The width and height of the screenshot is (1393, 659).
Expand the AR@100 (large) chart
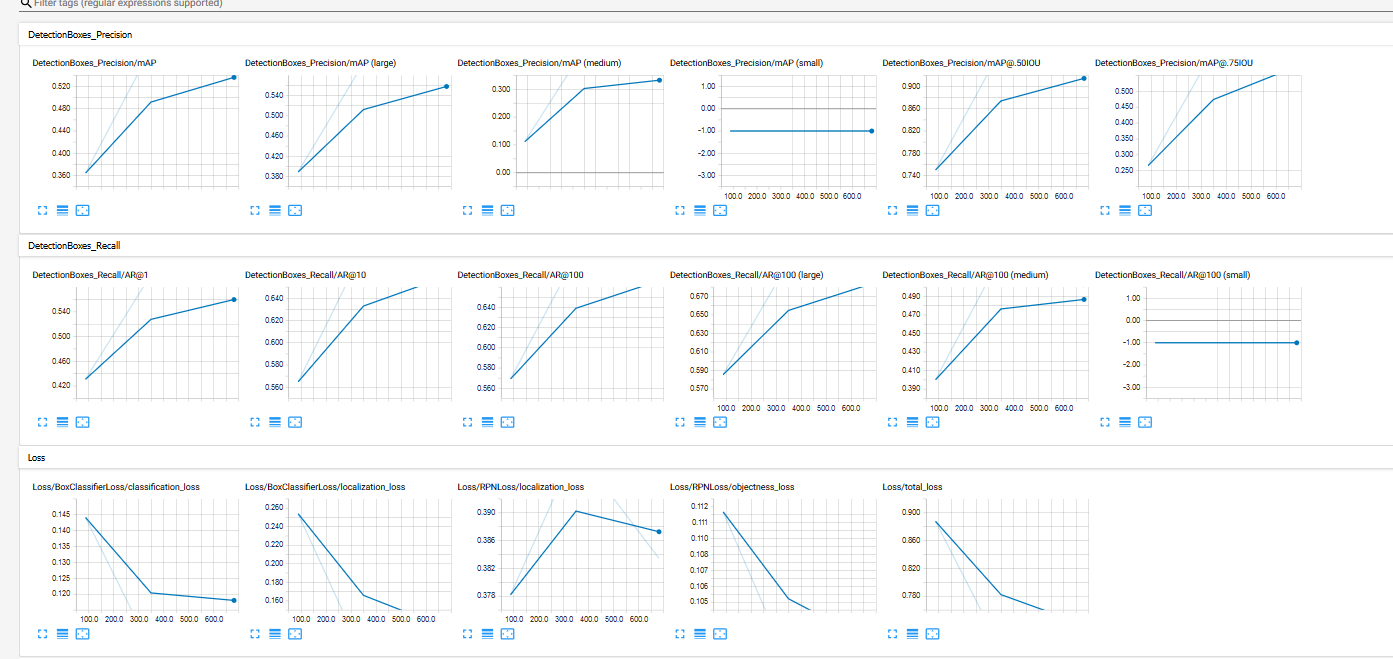tap(680, 422)
